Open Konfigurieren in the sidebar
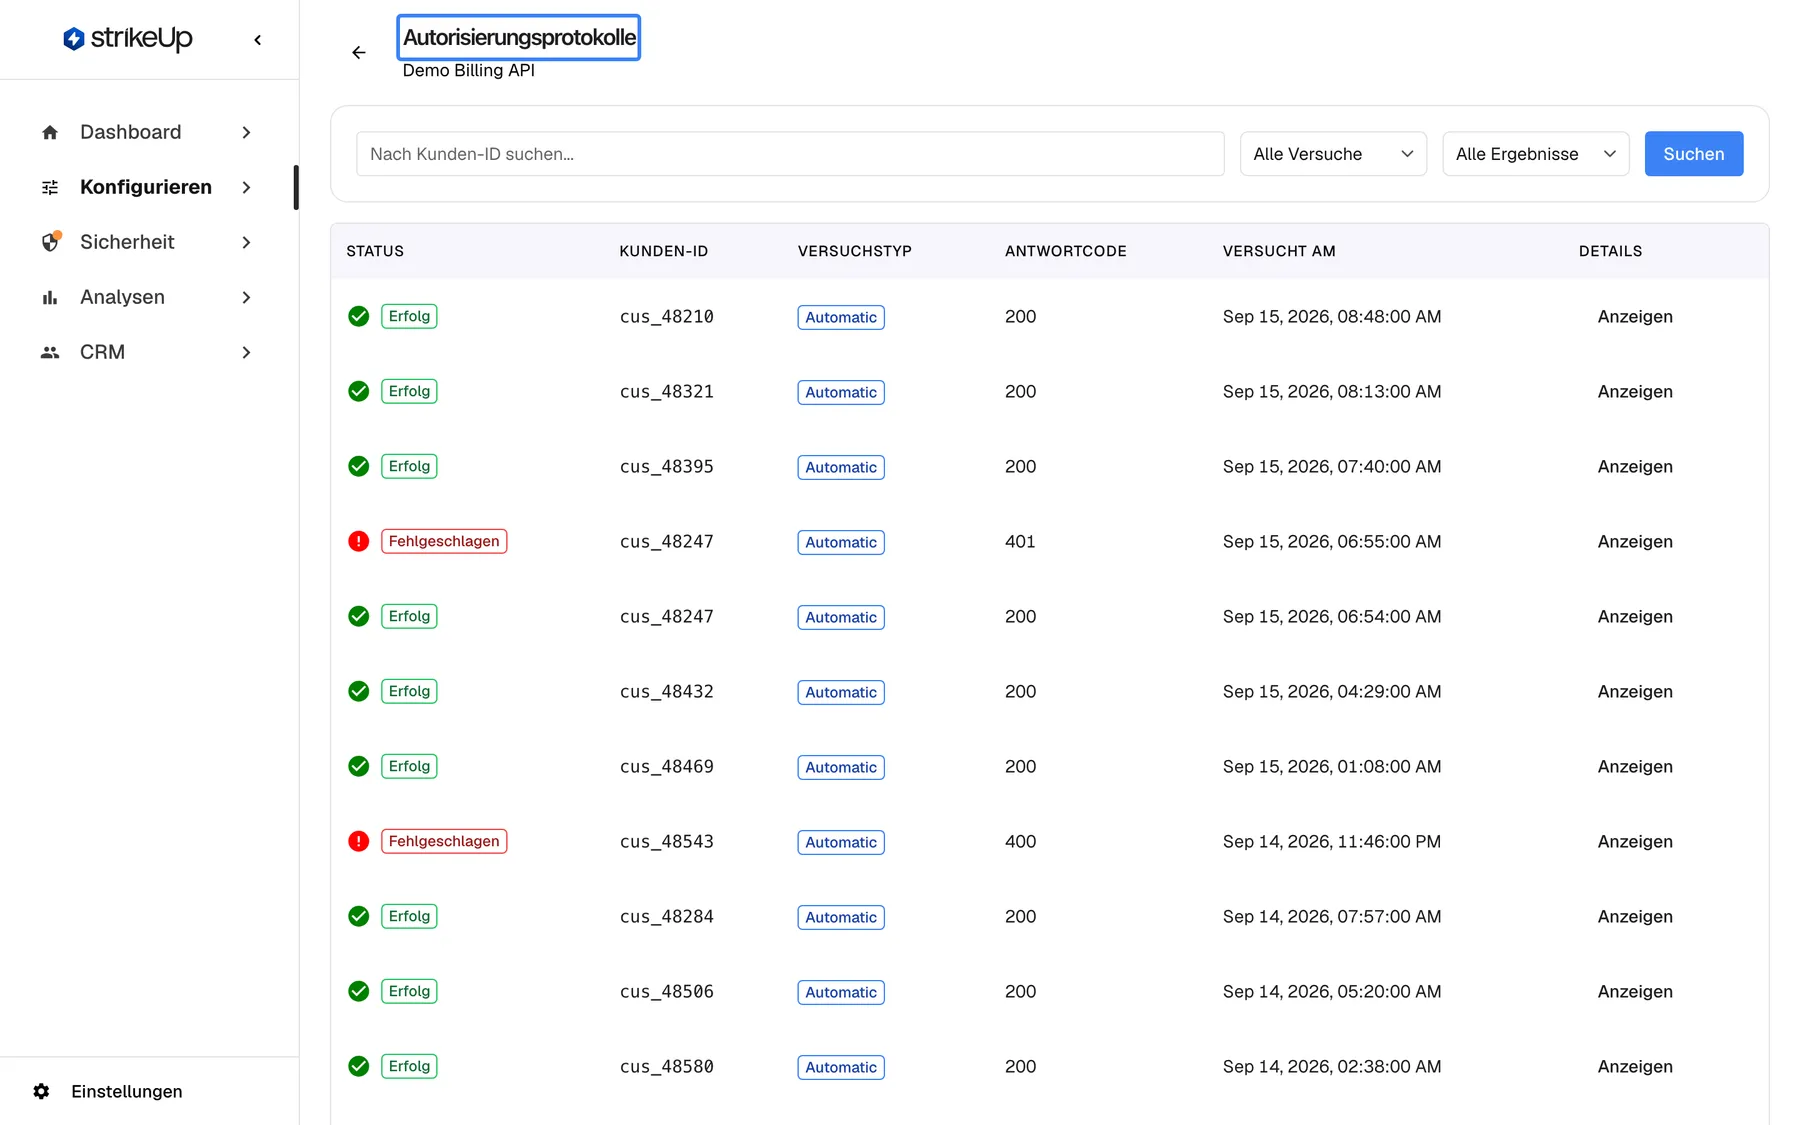This screenshot has width=1800, height=1125. 148,187
